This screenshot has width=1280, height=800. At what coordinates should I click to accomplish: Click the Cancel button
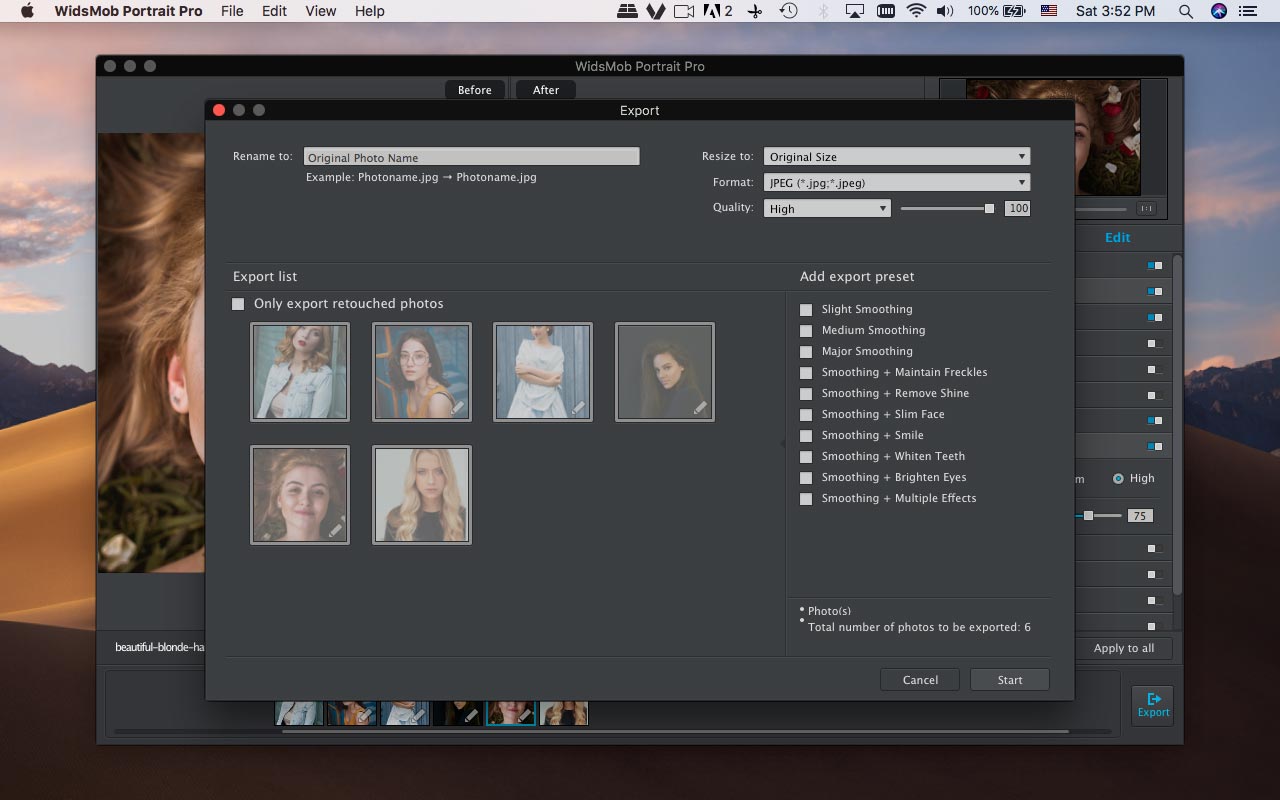pos(920,680)
